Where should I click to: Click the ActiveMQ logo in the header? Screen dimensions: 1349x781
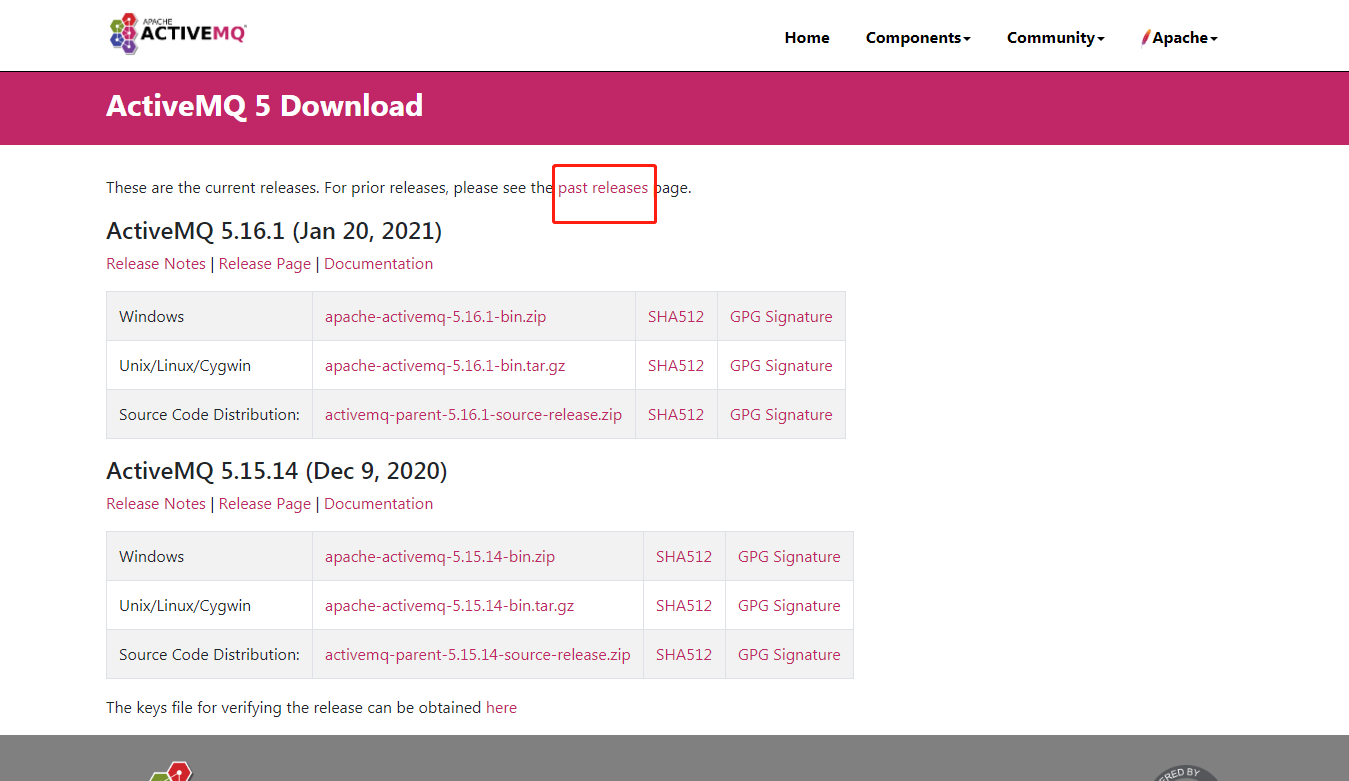click(177, 33)
